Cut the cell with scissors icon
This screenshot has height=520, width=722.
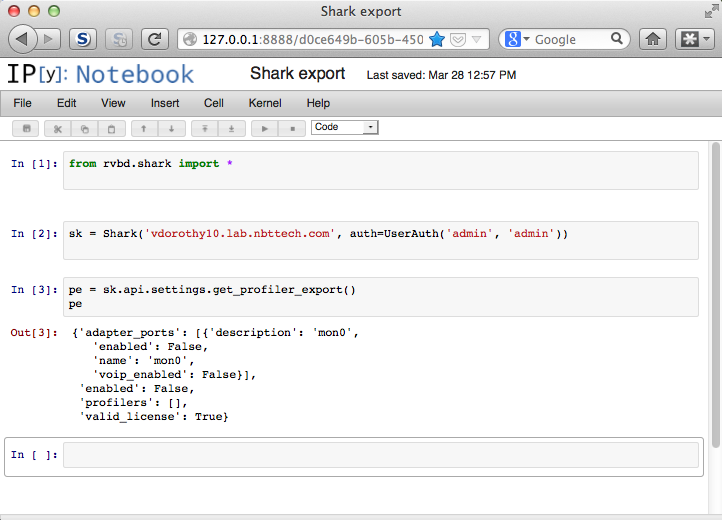58,129
